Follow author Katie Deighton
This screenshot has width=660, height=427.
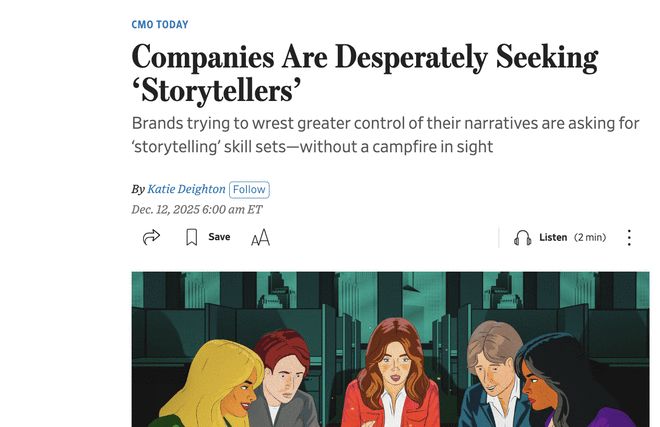(249, 189)
